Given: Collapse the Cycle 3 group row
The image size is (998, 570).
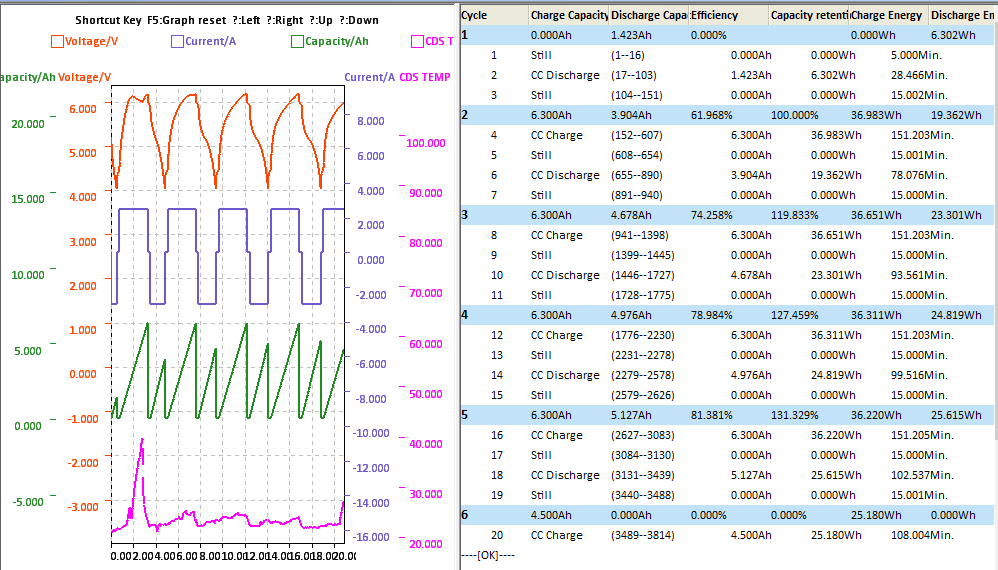Looking at the screenshot, I should (465, 215).
